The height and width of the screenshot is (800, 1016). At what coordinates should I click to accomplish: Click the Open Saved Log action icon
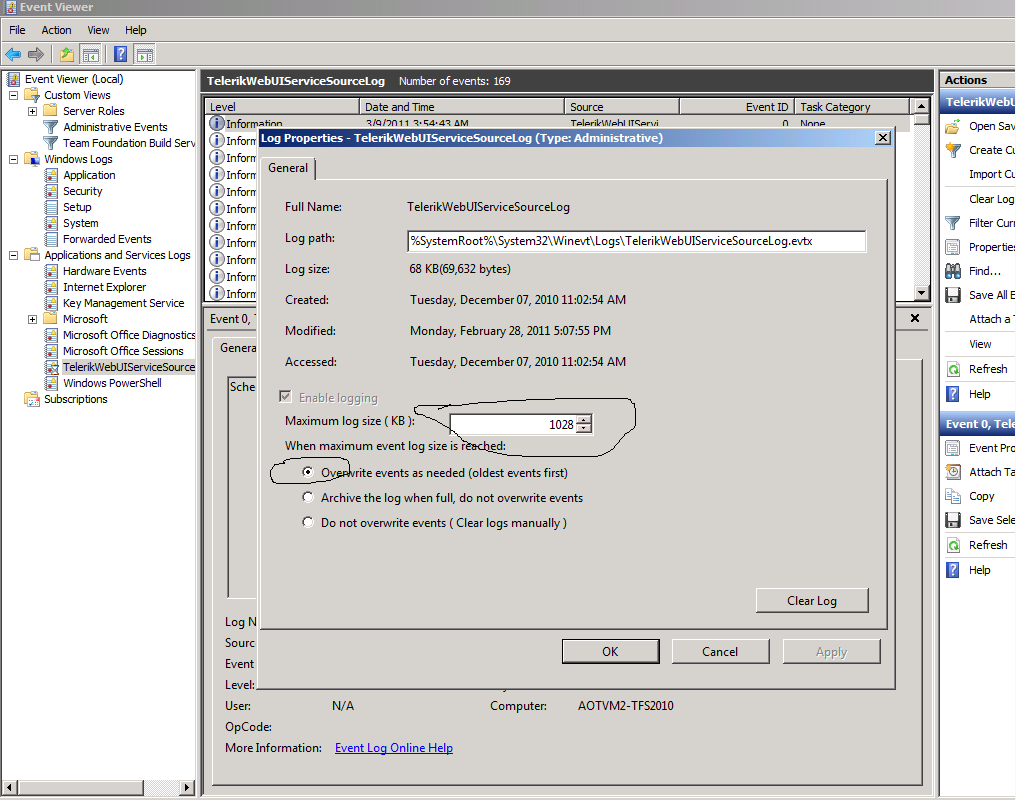click(952, 126)
